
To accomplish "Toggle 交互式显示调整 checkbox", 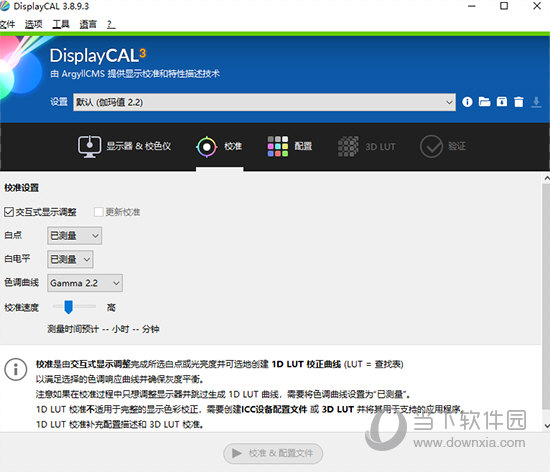I will (x=9, y=212).
